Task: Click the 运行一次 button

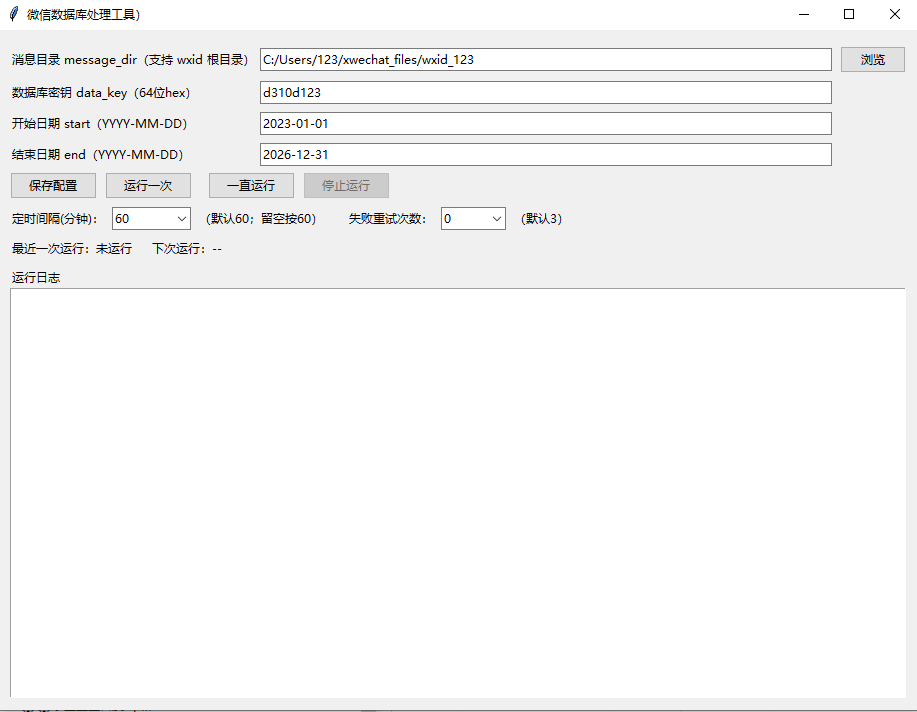Action: pyautogui.click(x=148, y=185)
